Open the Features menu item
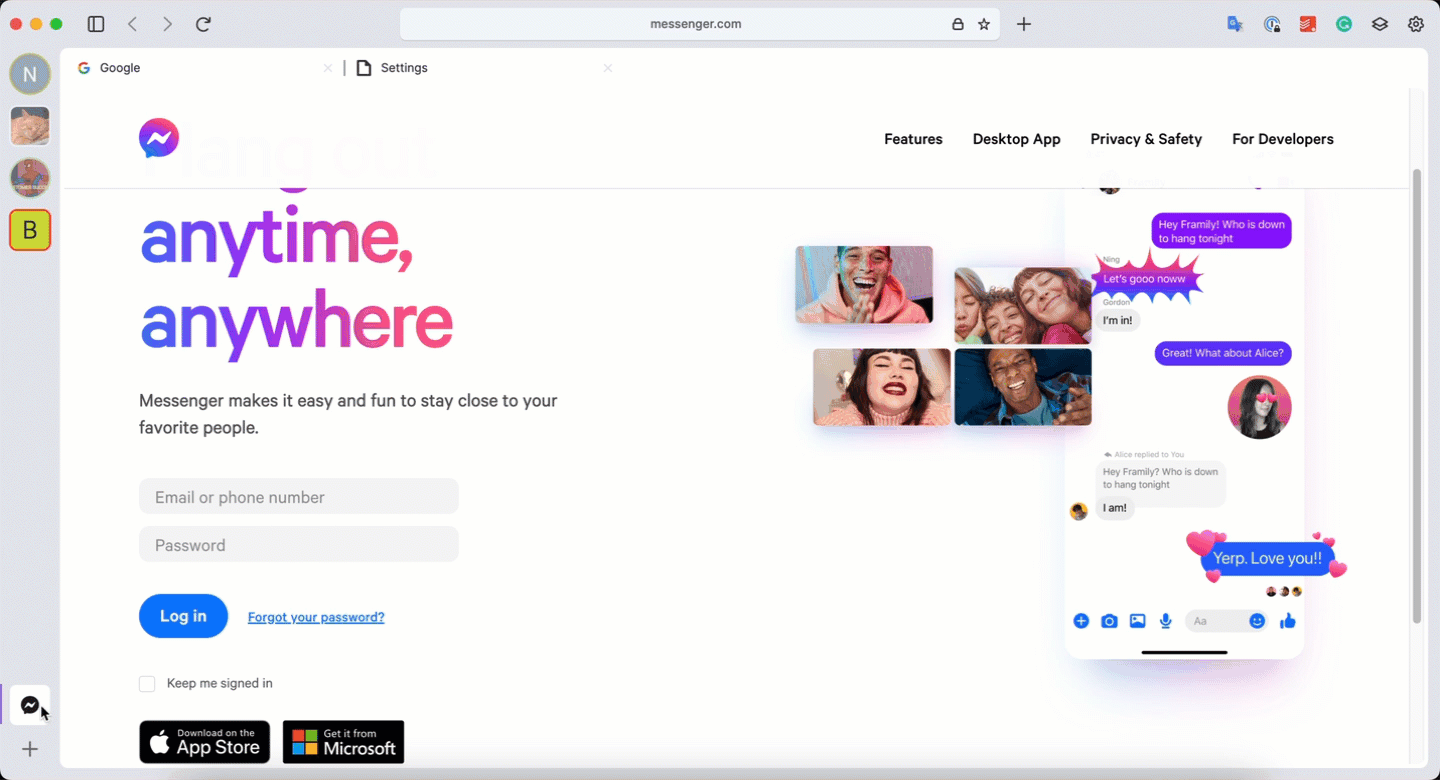Screen dimensions: 1440x780 pyautogui.click(x=913, y=139)
